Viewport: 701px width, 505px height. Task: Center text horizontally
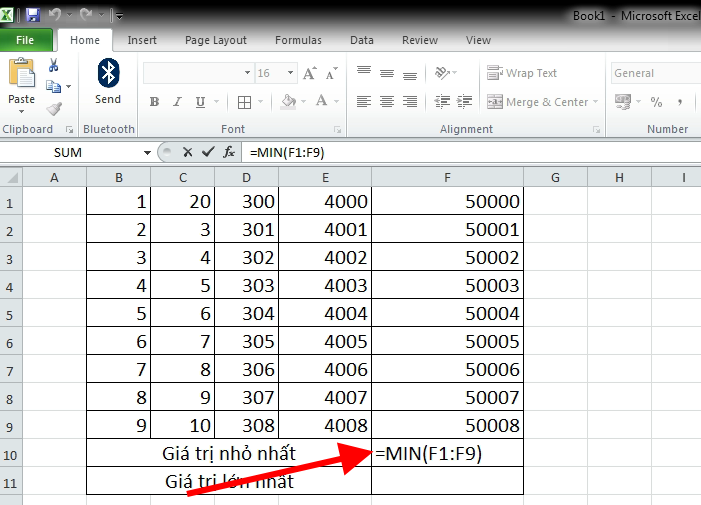click(387, 102)
